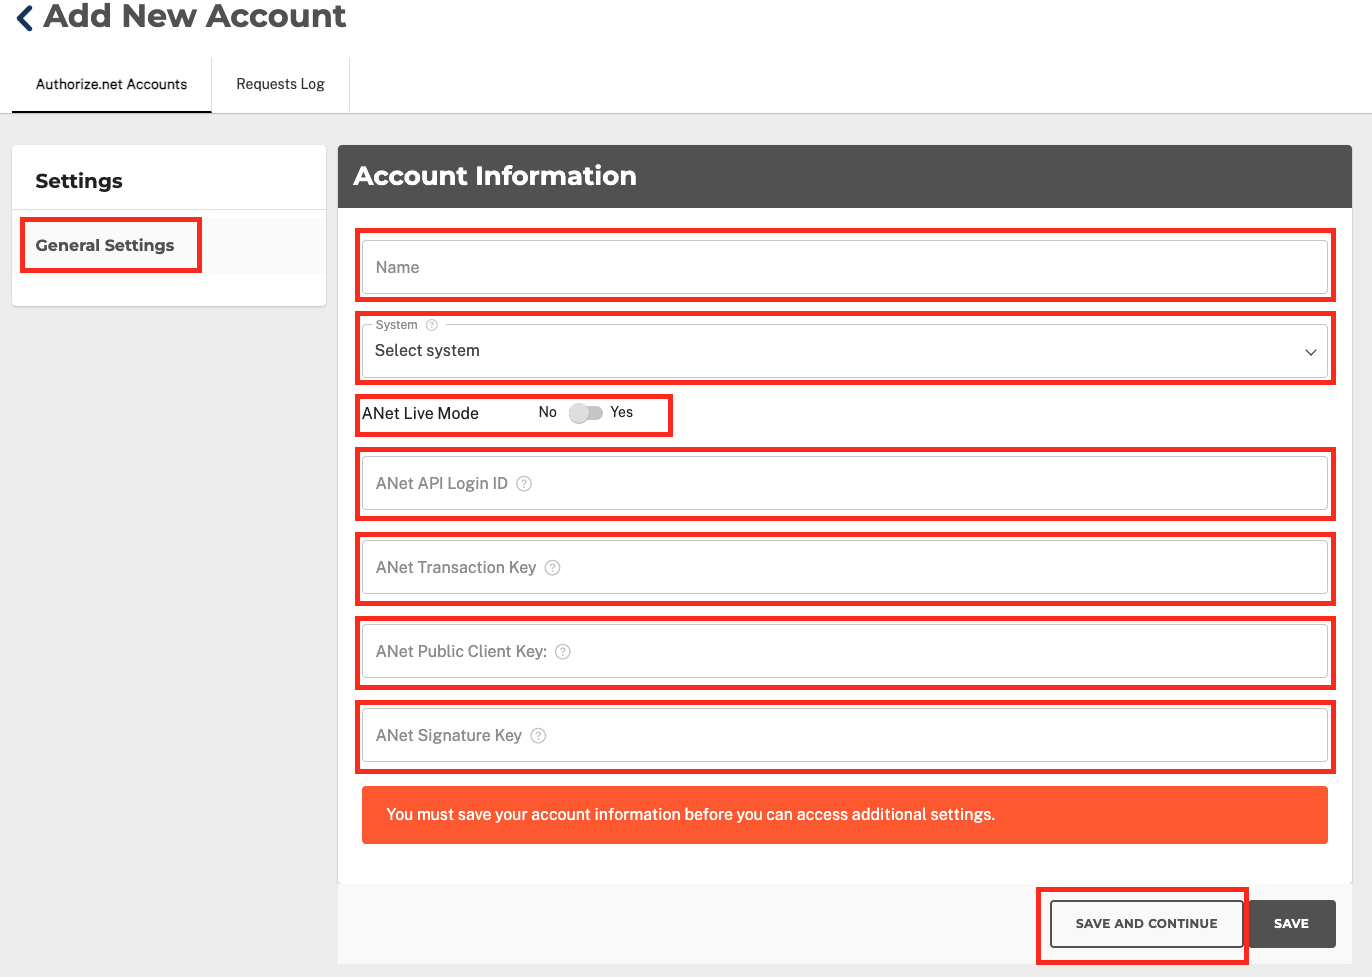1372x977 pixels.
Task: Click the 'No' label beside the live mode switch
Action: [548, 412]
